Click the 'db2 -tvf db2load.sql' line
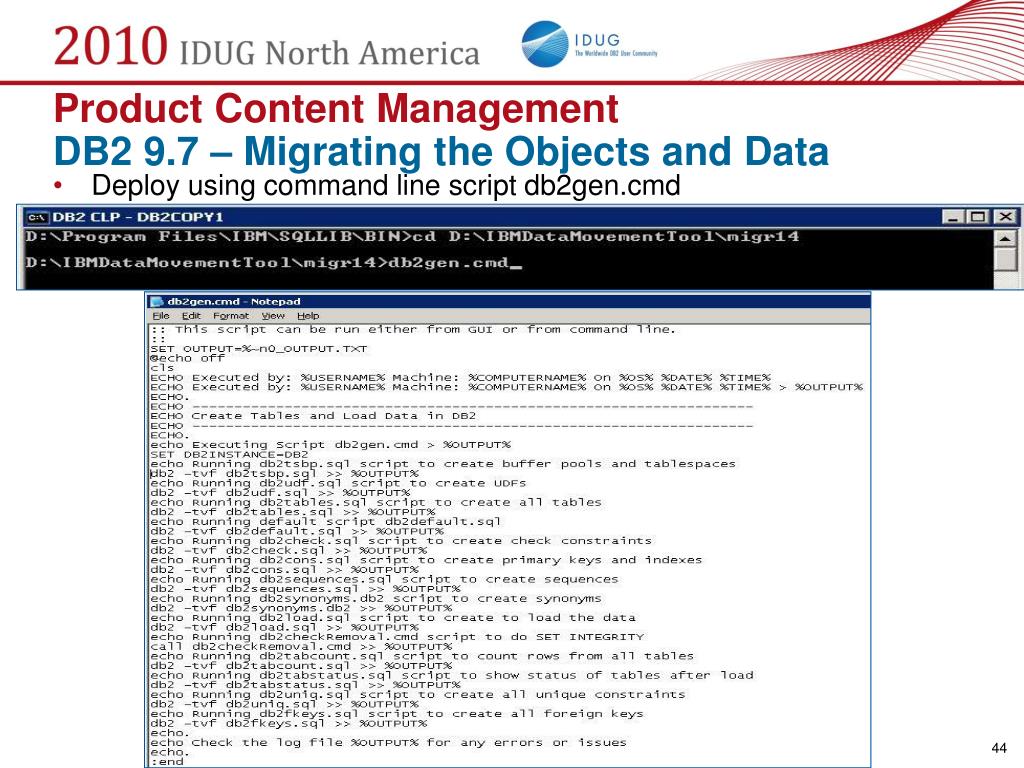The width and height of the screenshot is (1024, 768). click(x=284, y=628)
